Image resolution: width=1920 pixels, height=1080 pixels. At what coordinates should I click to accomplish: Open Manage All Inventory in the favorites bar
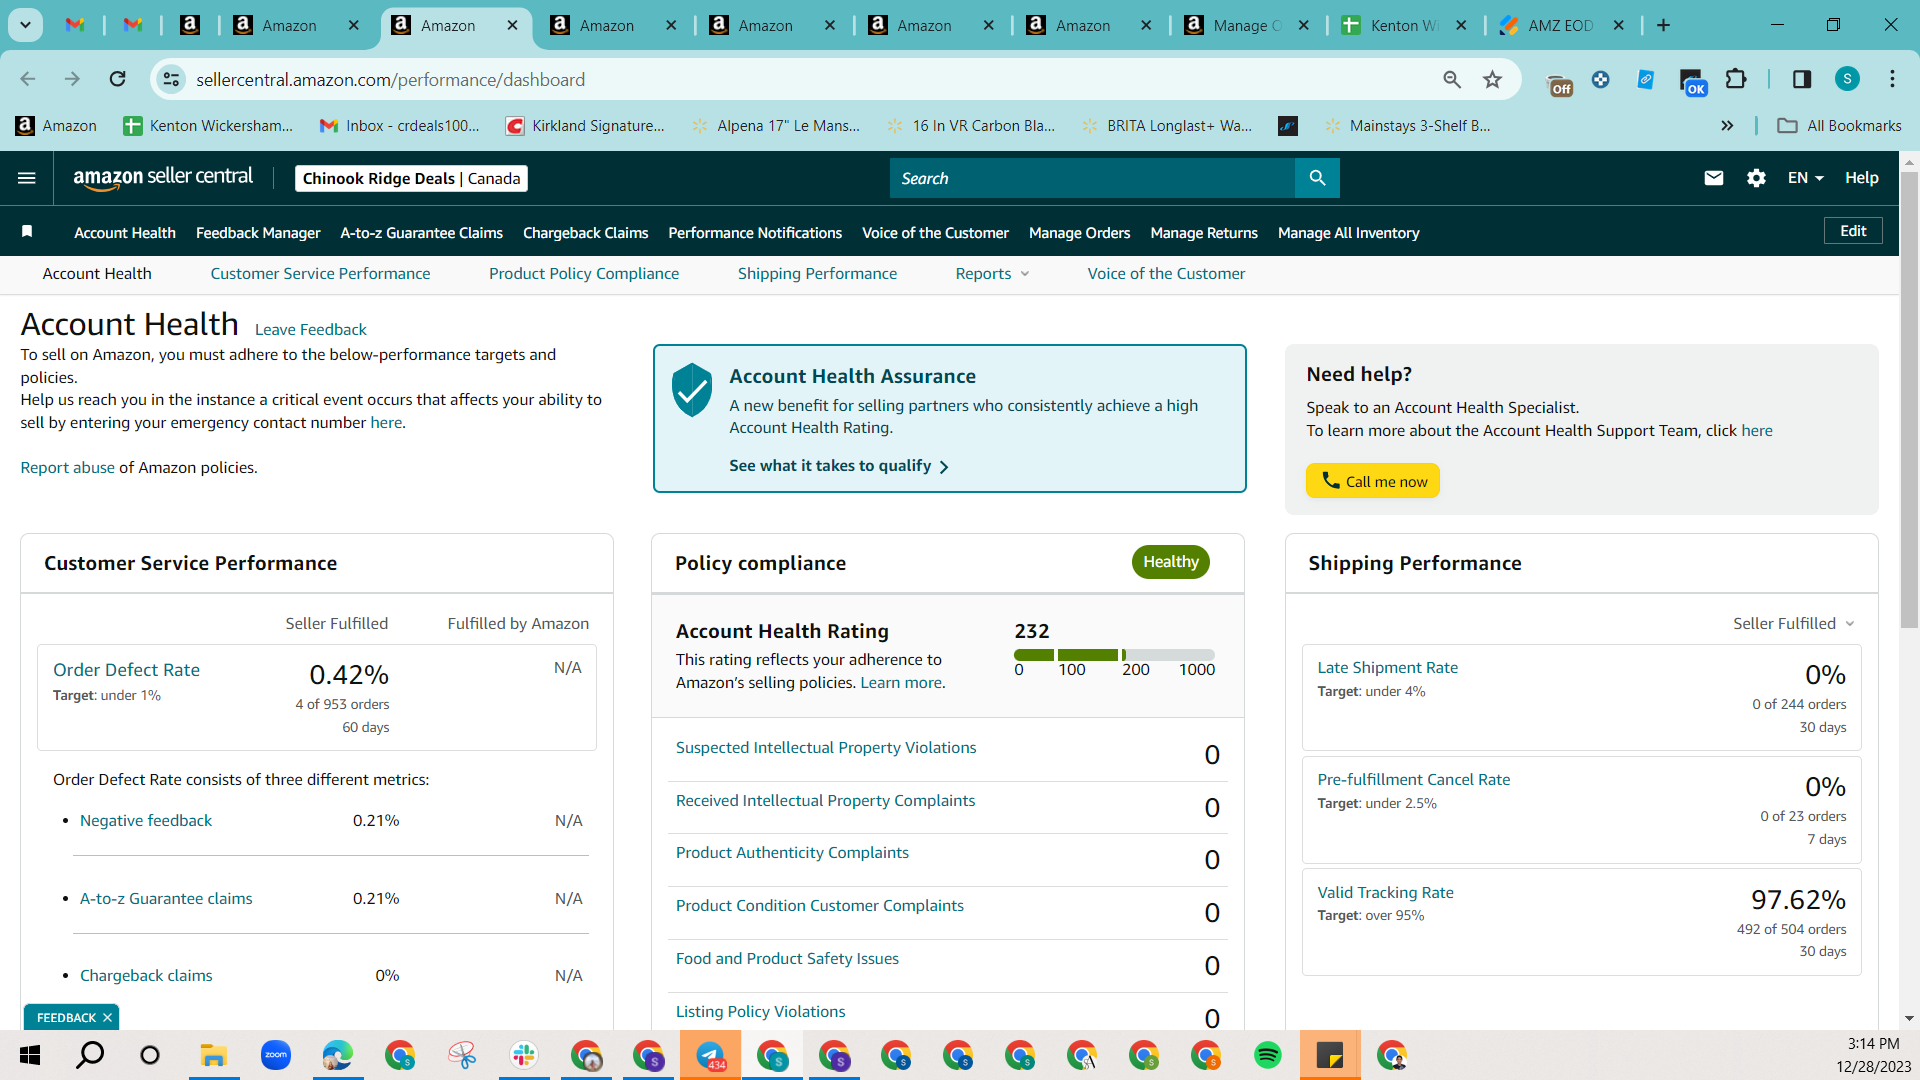coord(1348,233)
